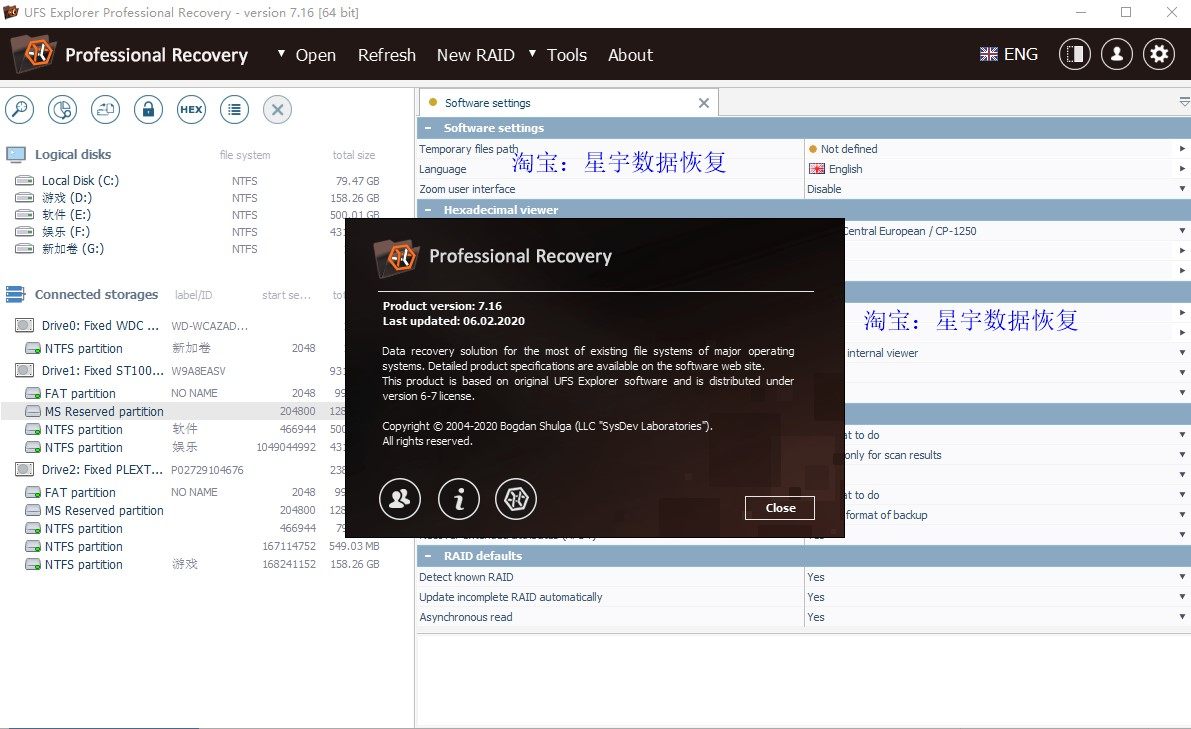Open the Open menu
Image resolution: width=1191 pixels, height=729 pixels.
point(315,55)
